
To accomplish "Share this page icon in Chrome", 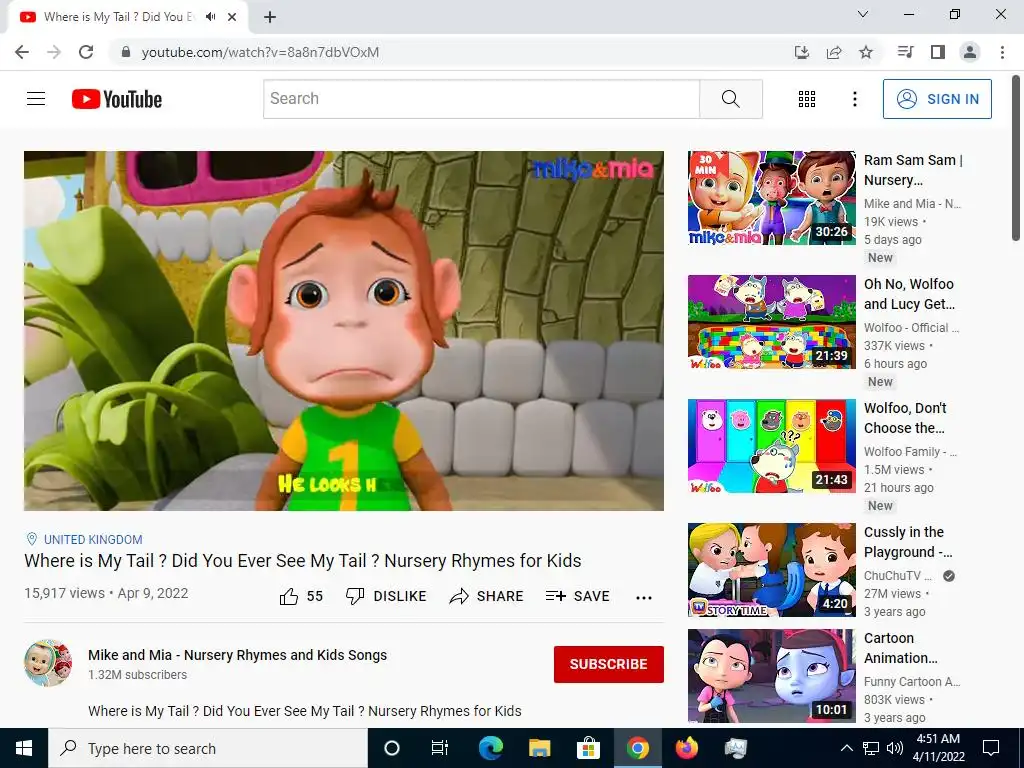I will click(x=834, y=52).
